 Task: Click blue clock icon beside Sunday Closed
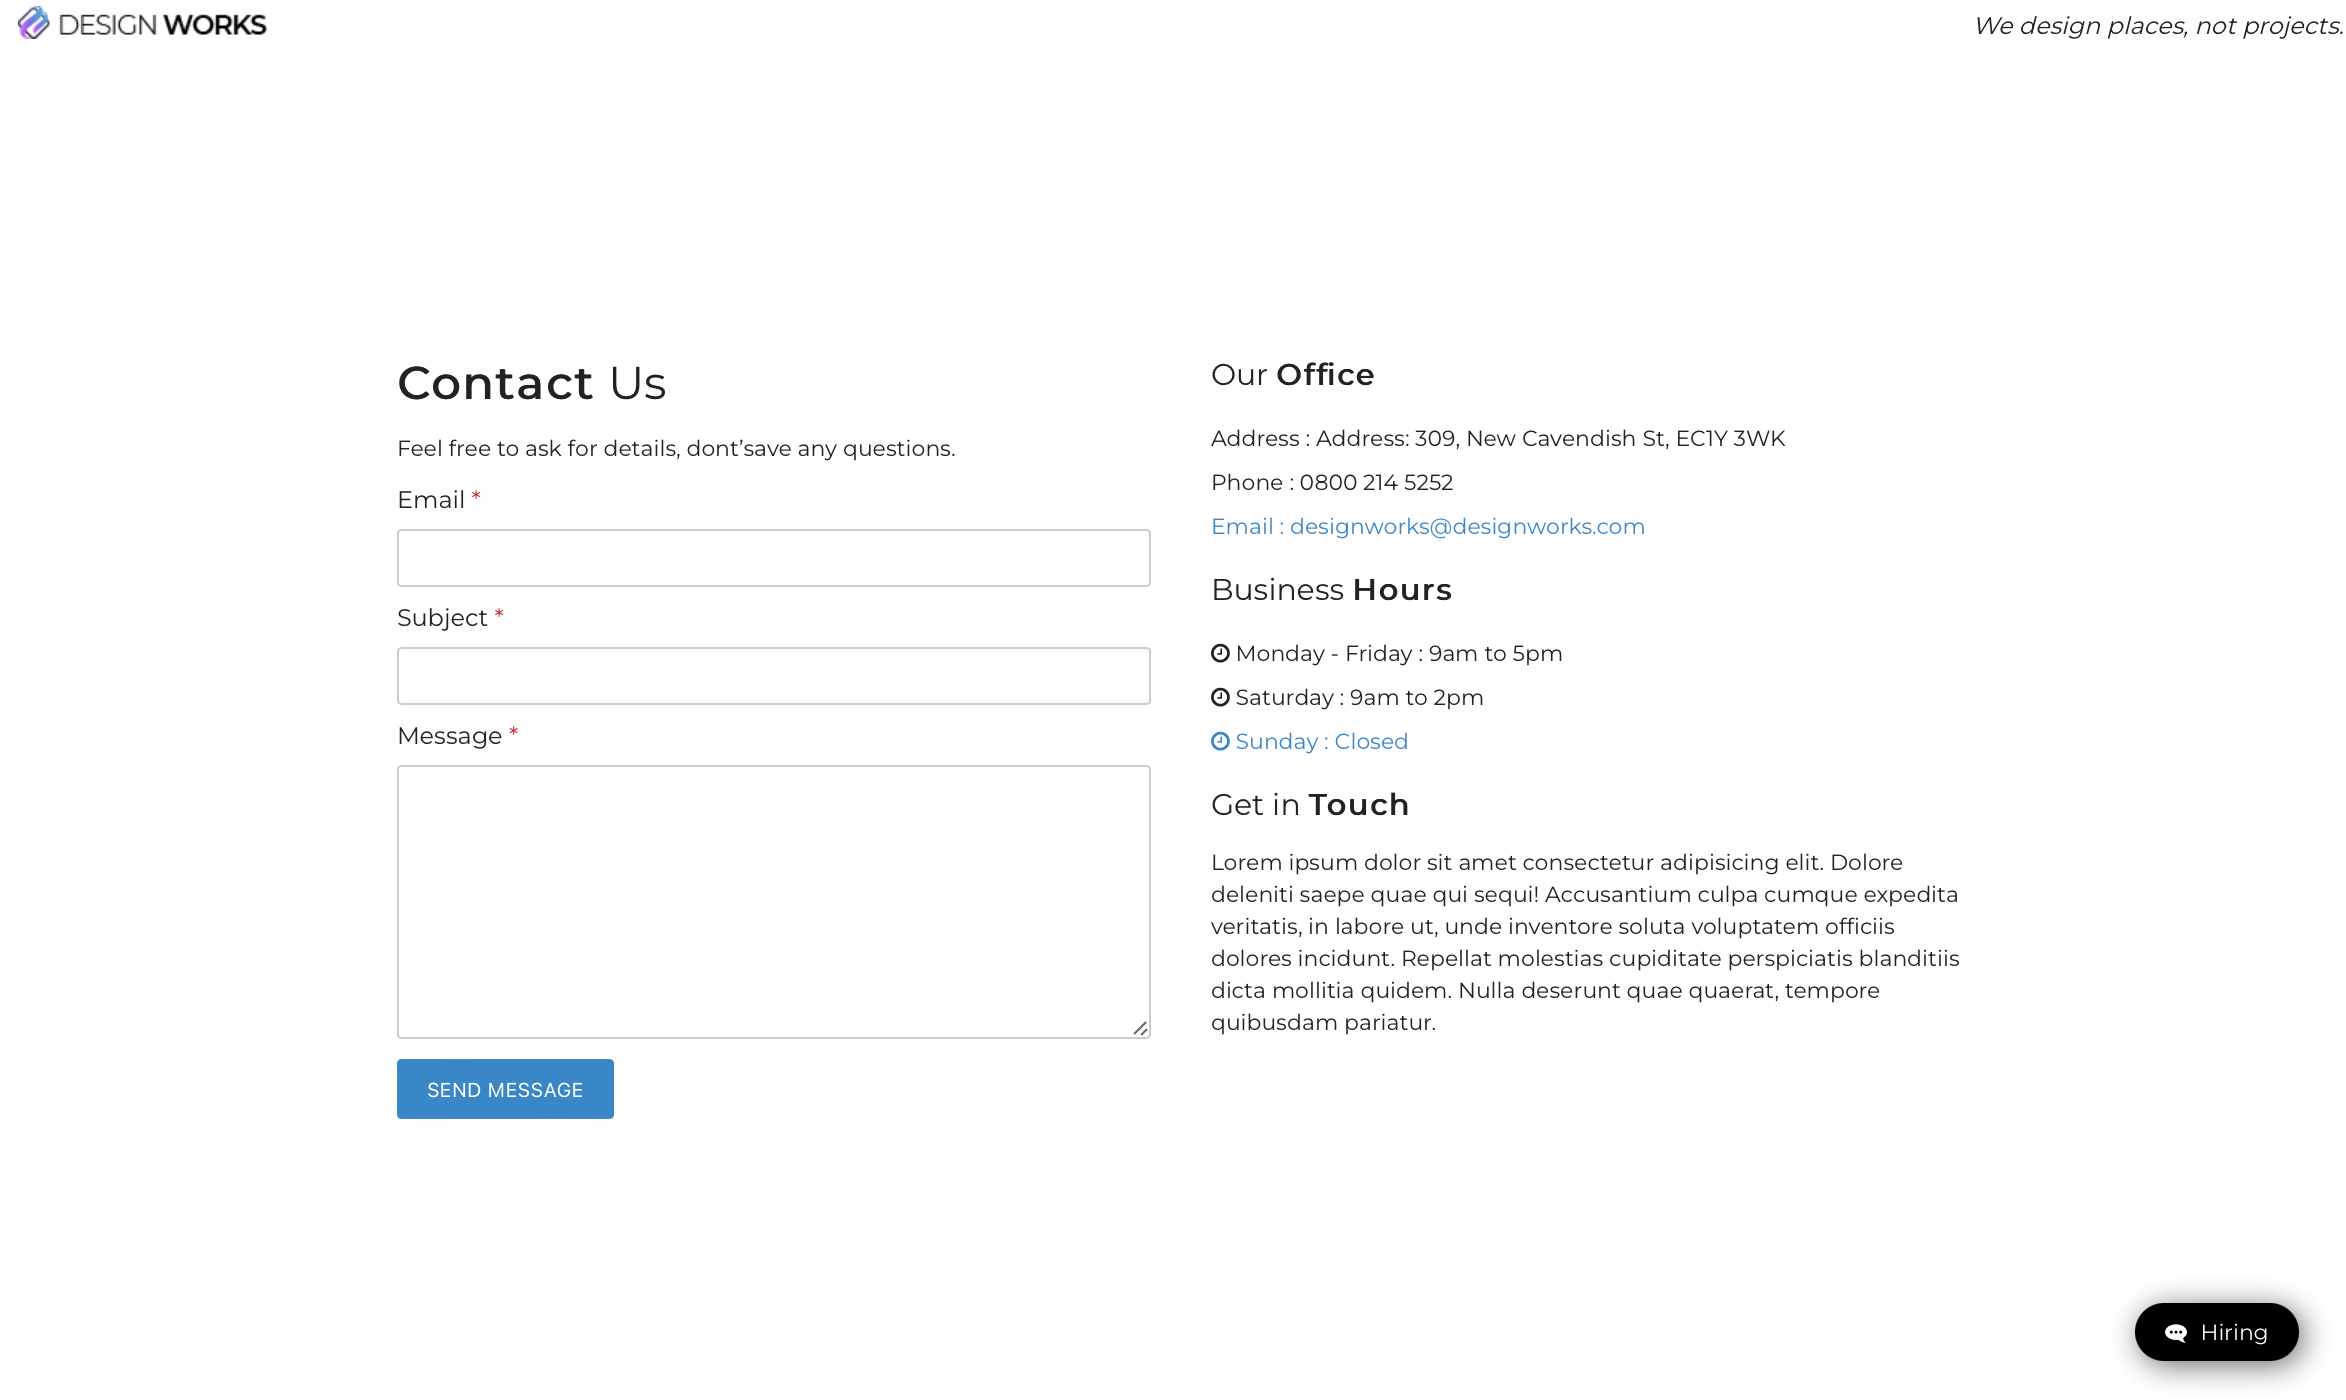[1220, 742]
